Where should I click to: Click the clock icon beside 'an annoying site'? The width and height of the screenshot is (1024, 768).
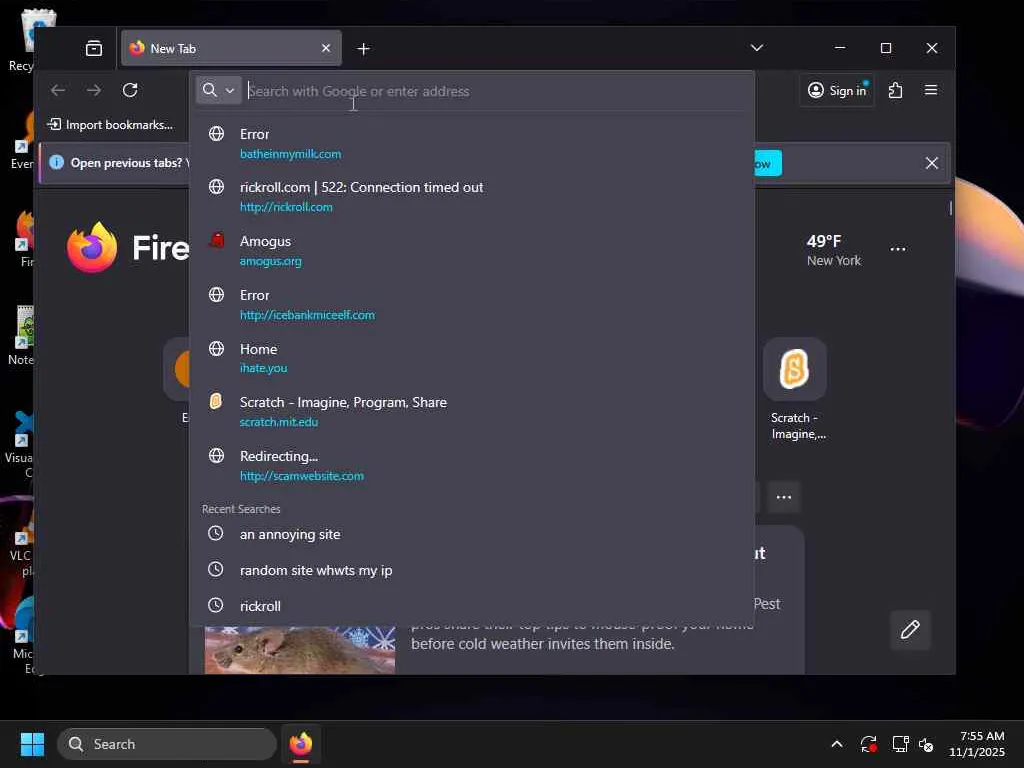pos(216,533)
